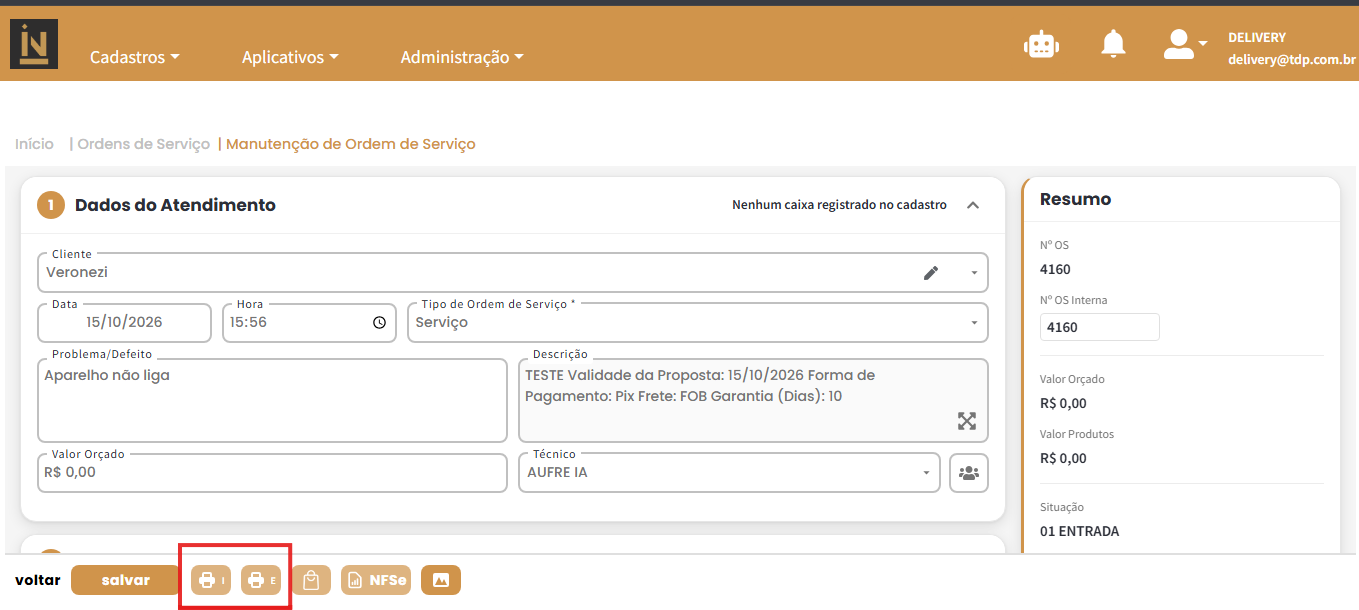This screenshot has width=1359, height=610.
Task: Open the Administração menu
Action: 462,57
